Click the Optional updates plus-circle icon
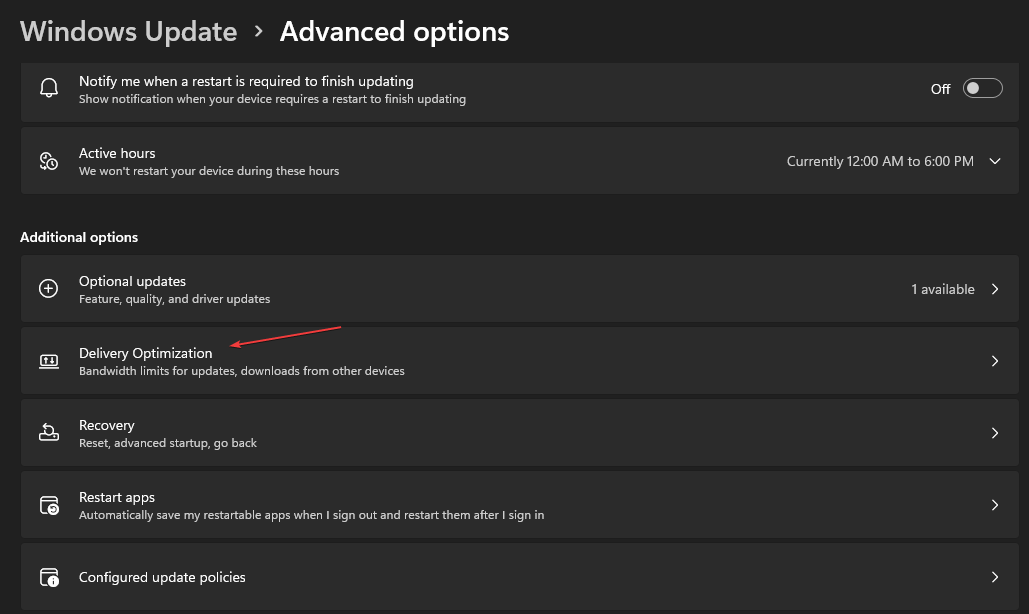 point(48,288)
